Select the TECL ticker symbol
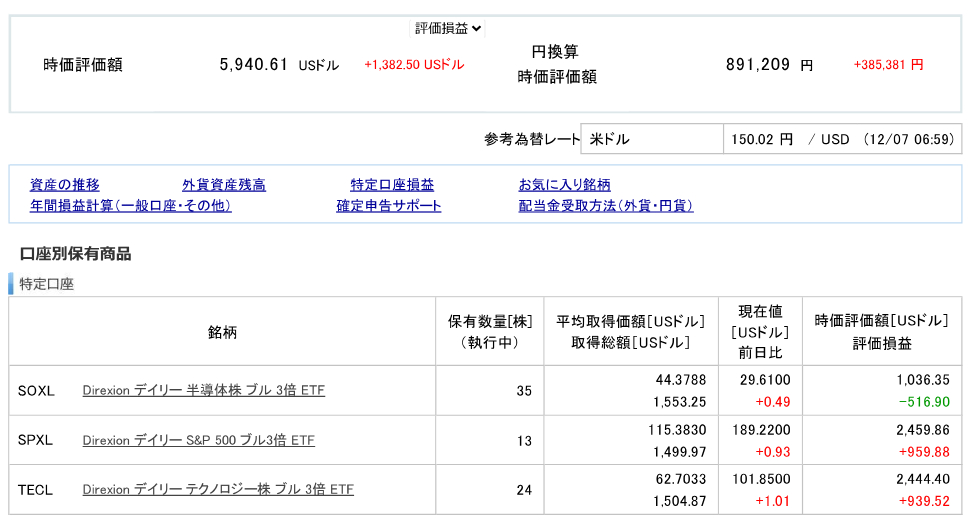 [x=35, y=490]
